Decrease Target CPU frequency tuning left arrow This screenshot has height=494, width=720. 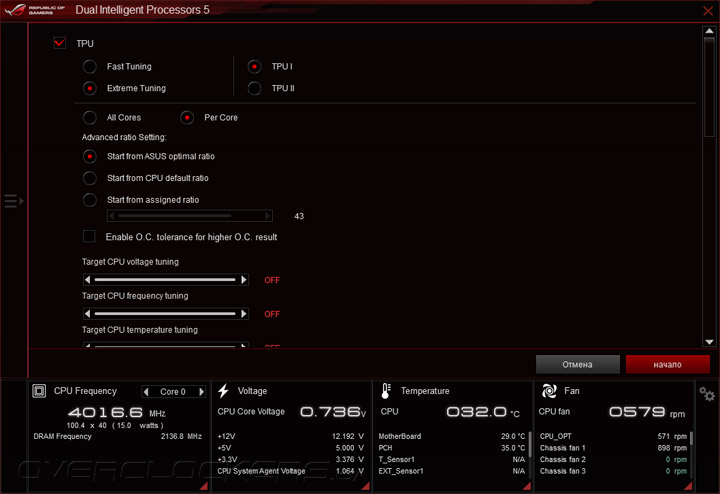pos(87,314)
